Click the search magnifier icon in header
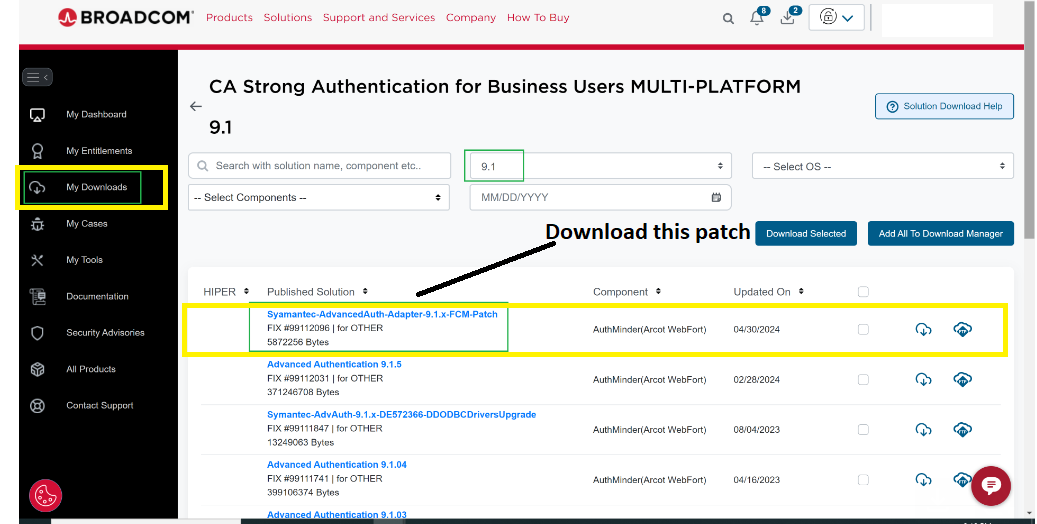Viewport: 1037px width, 524px height. point(728,18)
